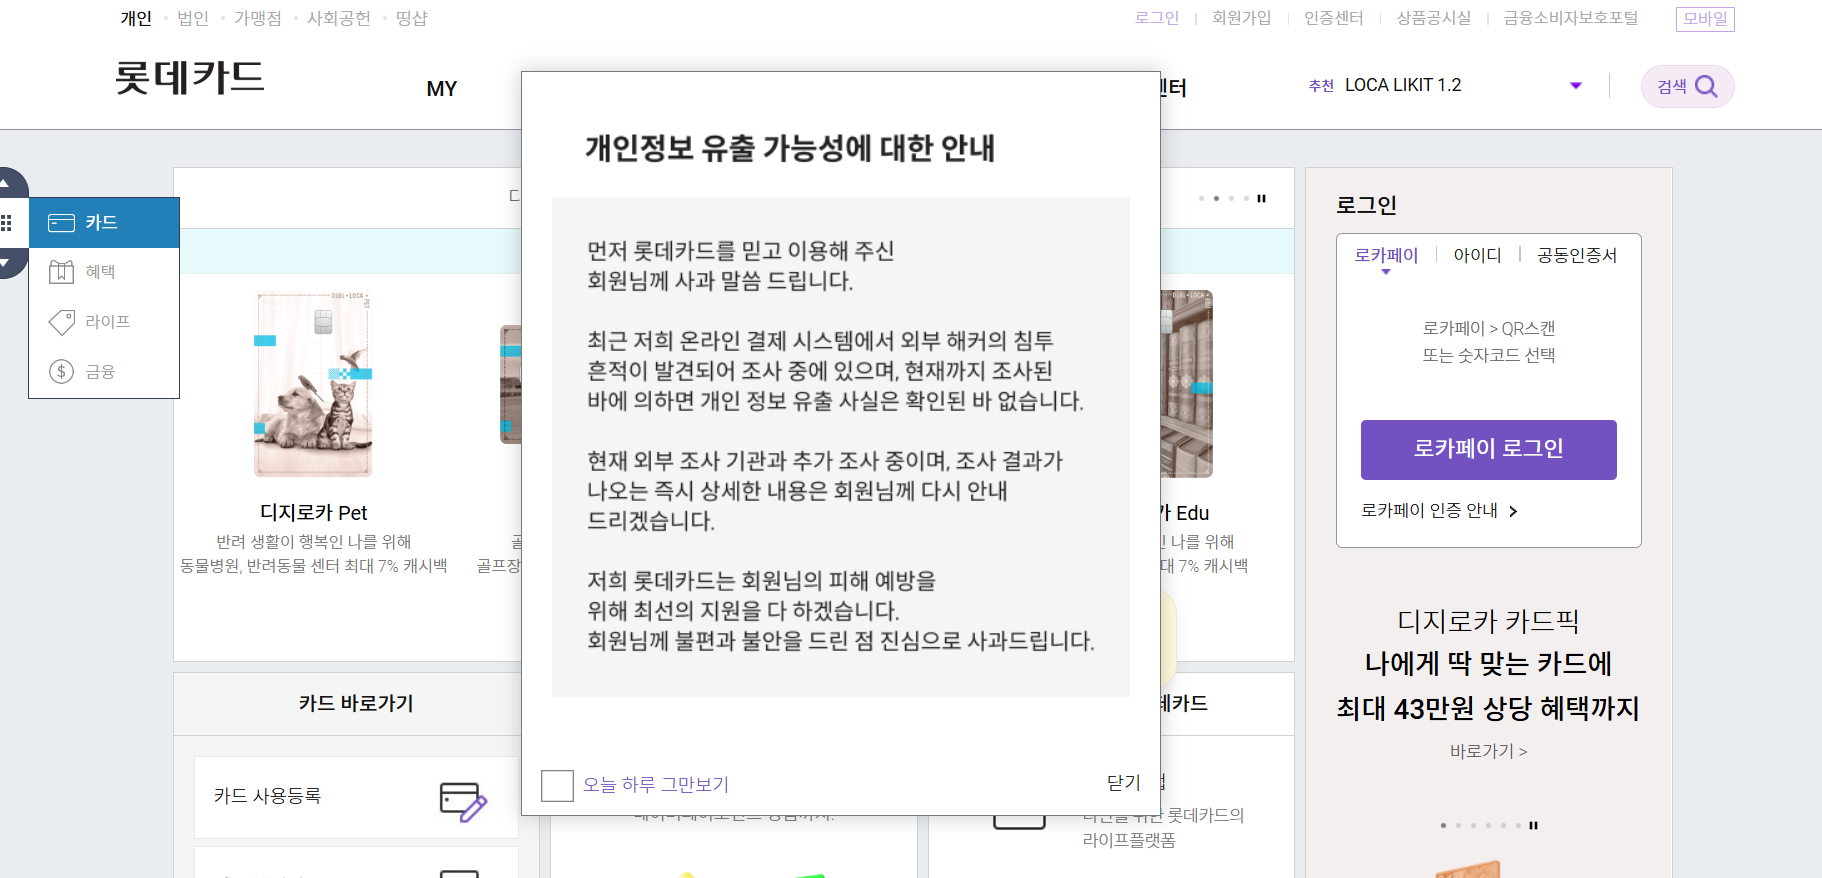Open 회원가입 page
Viewport: 1822px width, 878px height.
pyautogui.click(x=1242, y=18)
